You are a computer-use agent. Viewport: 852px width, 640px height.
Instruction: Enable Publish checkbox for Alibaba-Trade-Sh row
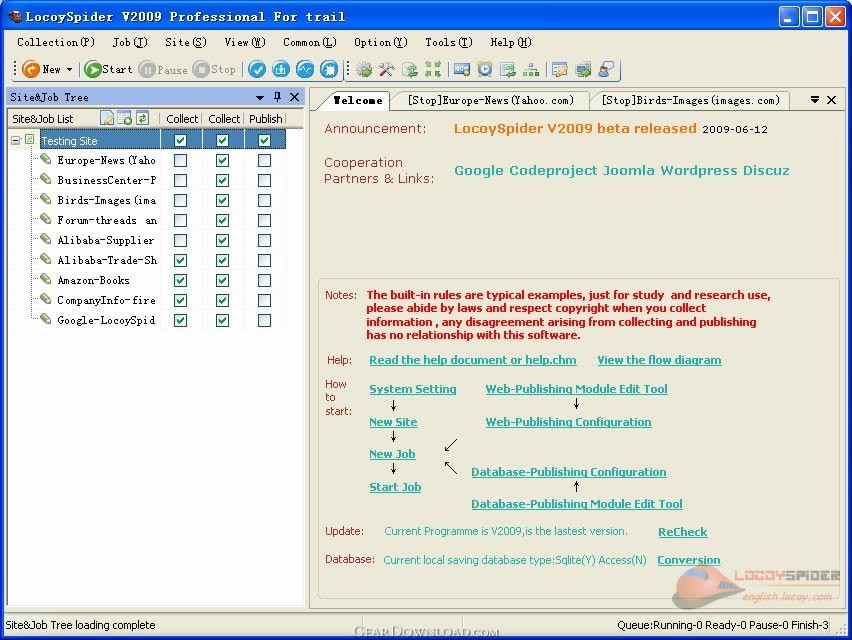[265, 260]
